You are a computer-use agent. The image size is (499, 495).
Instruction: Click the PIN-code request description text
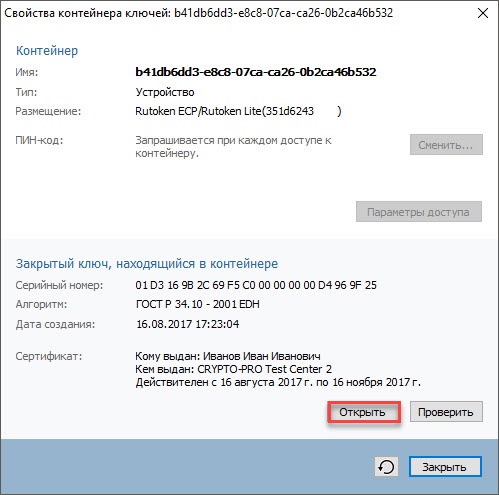click(x=233, y=147)
